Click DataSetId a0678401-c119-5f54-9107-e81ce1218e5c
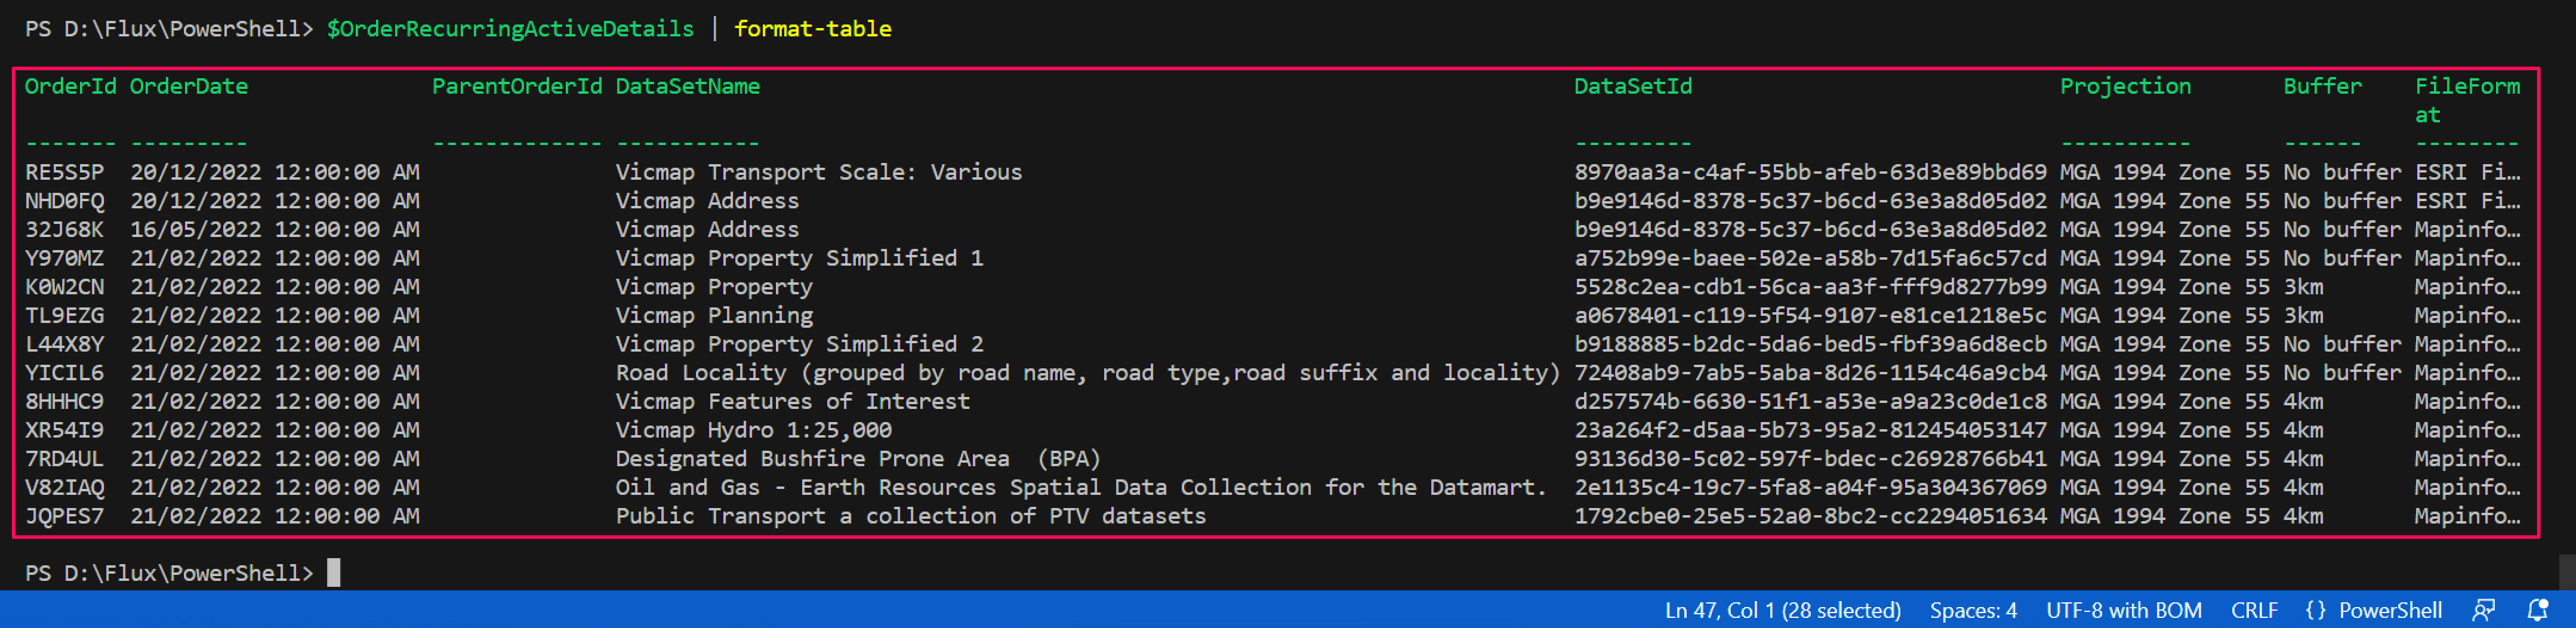 [x=1810, y=315]
